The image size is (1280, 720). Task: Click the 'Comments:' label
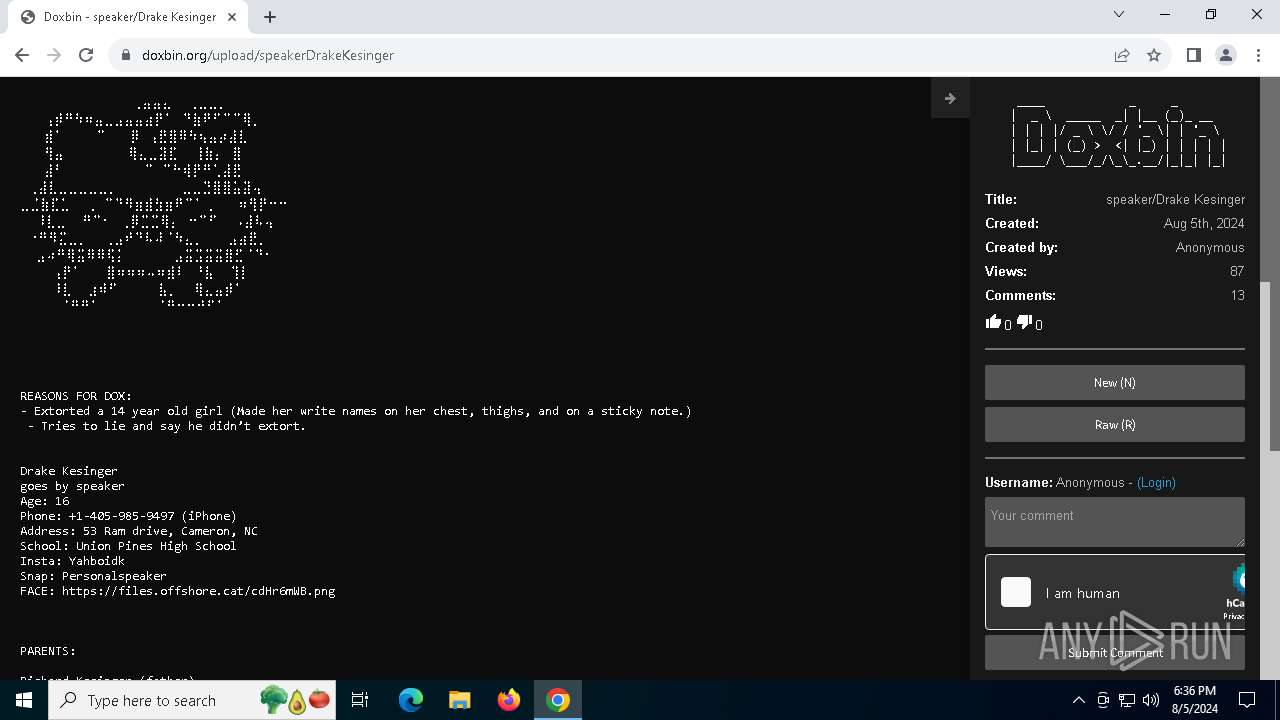(x=1020, y=296)
